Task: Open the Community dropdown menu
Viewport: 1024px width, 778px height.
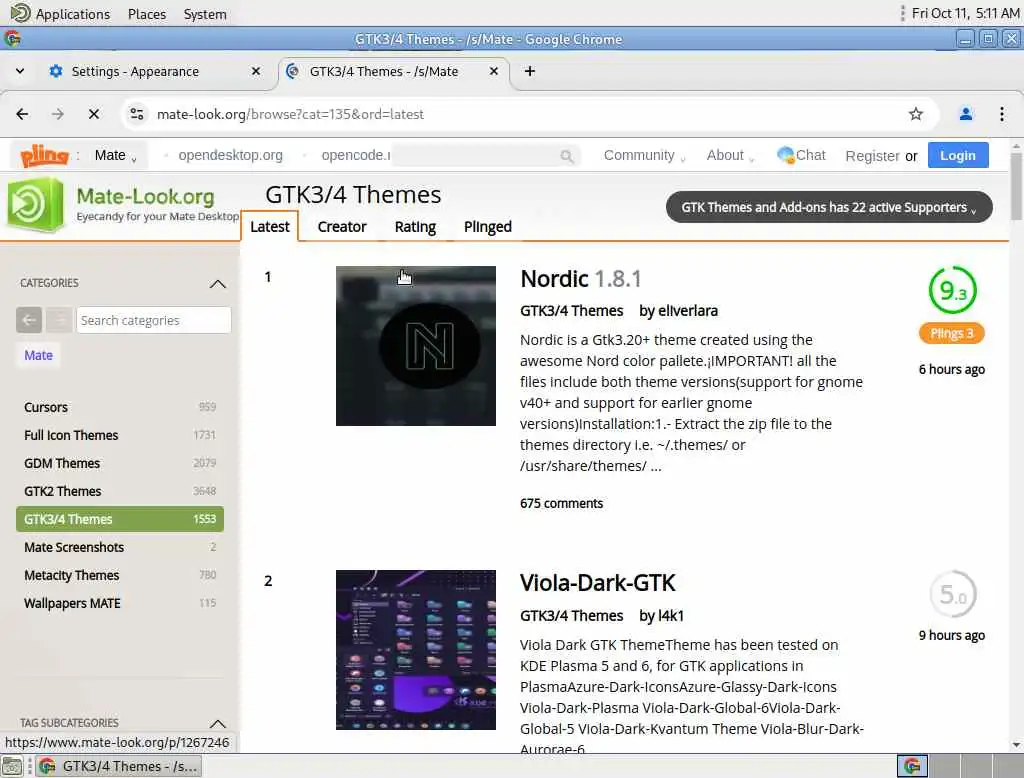Action: [644, 155]
